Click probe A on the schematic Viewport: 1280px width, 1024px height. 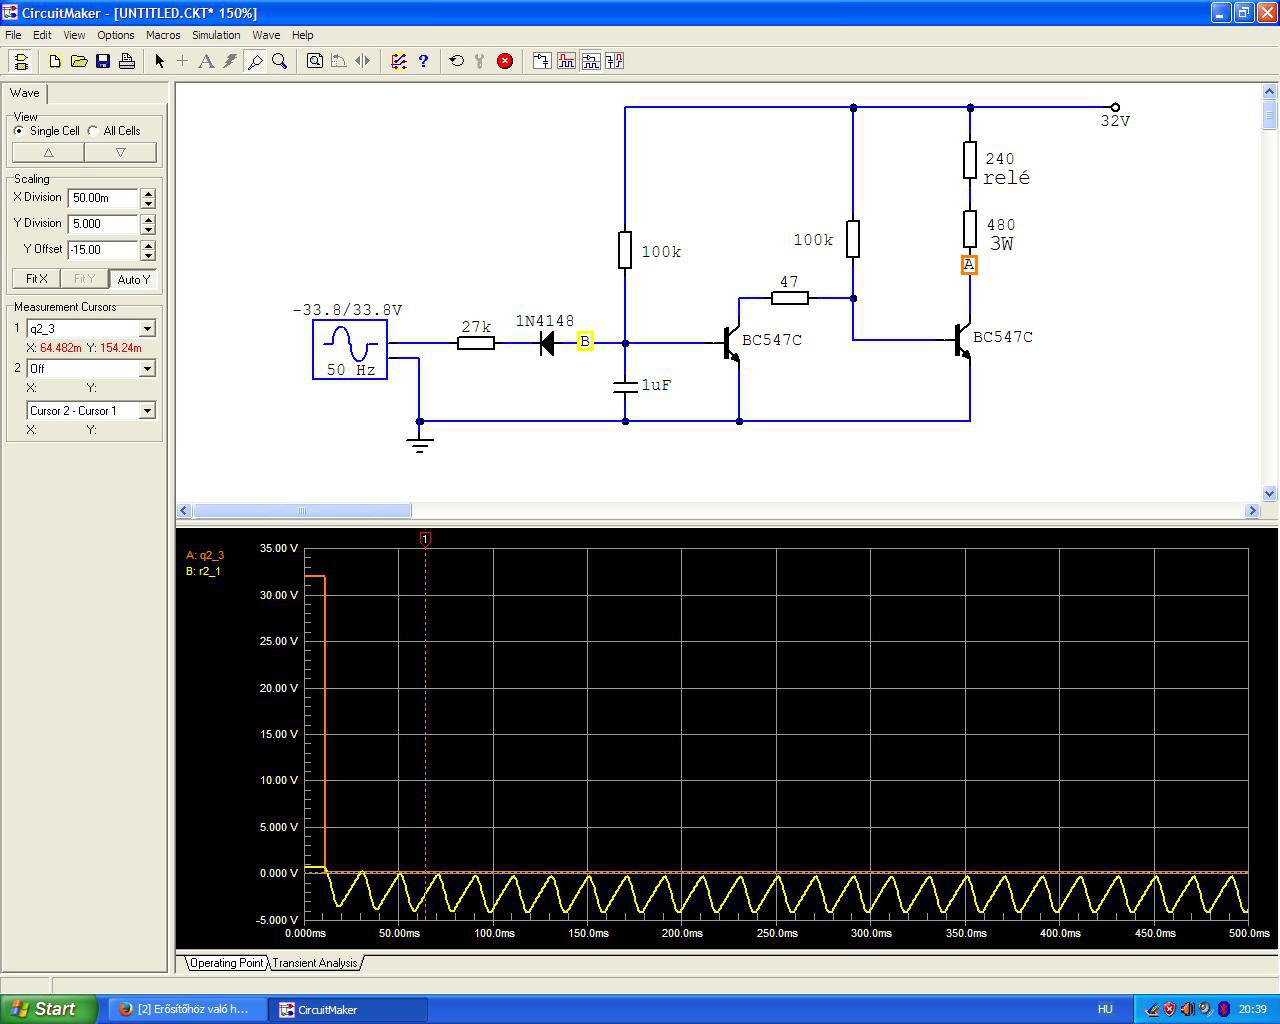tap(968, 265)
